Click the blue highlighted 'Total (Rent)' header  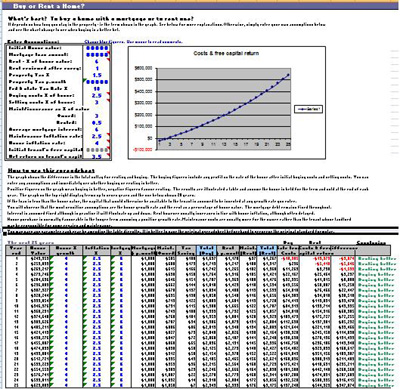[267, 250]
